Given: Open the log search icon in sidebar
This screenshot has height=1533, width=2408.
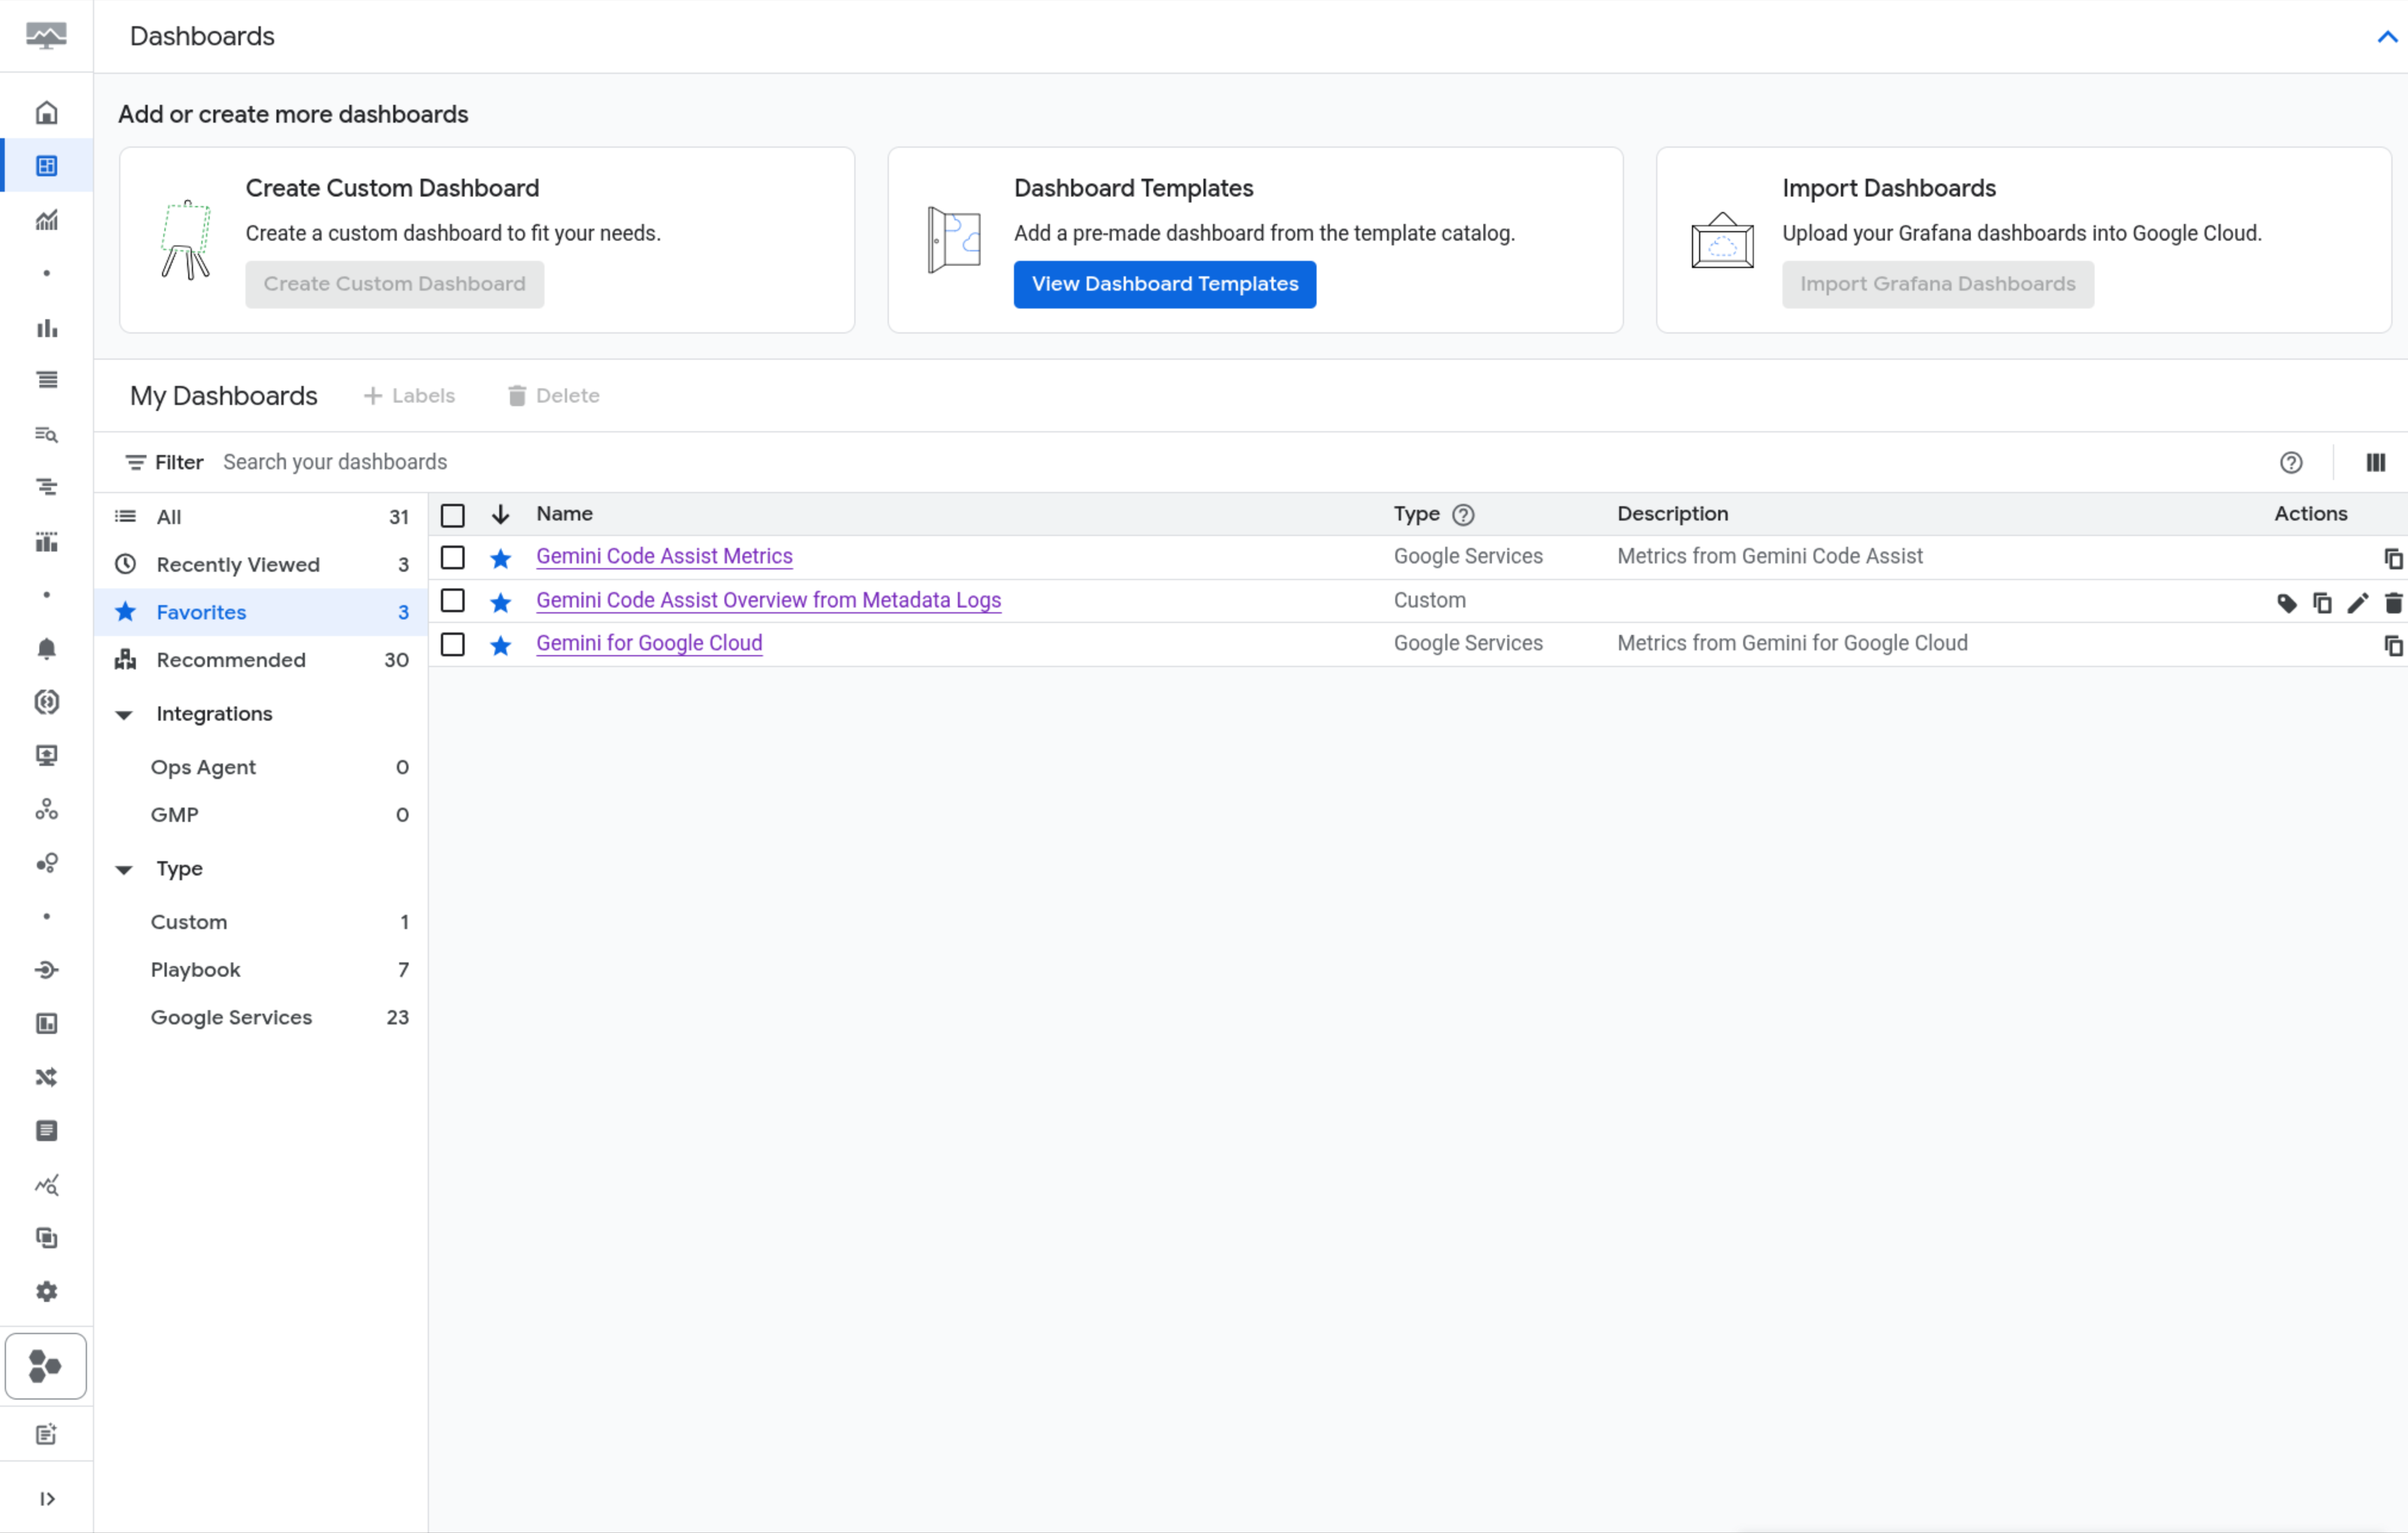Looking at the screenshot, I should [x=46, y=435].
